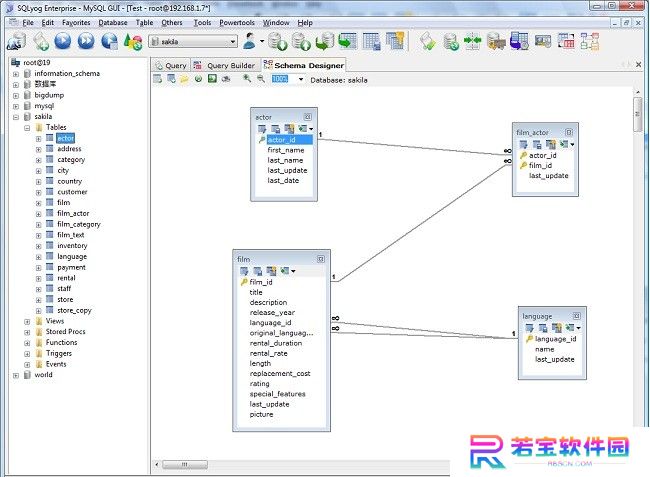Click the zoom in magnifier icon
Viewport: 650px width, 477px height.
[247, 78]
